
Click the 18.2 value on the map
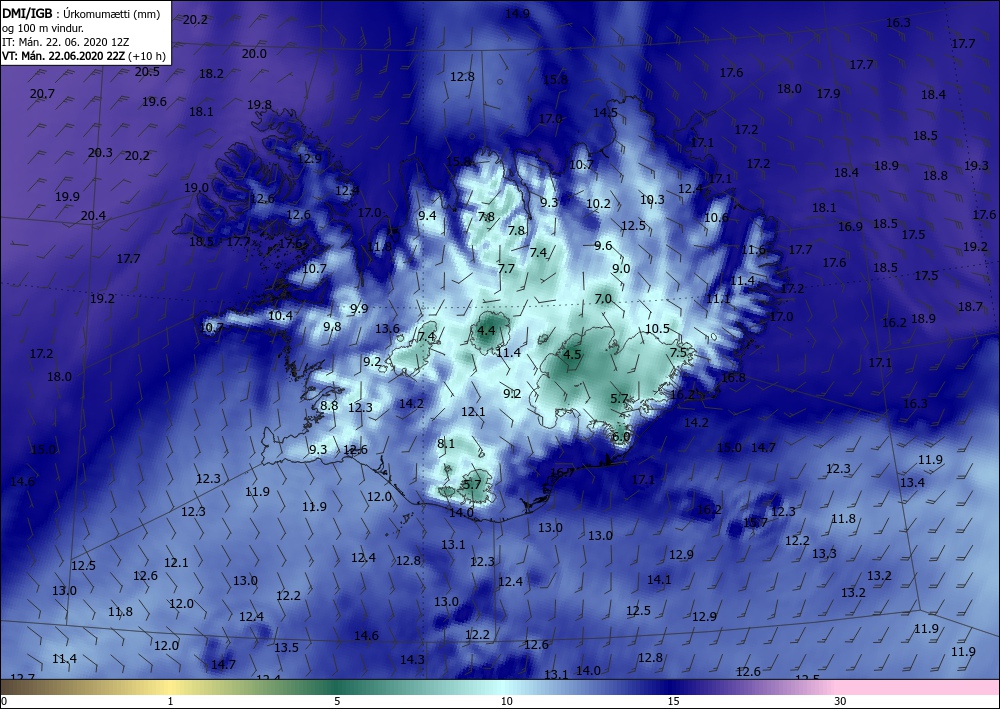point(211,73)
